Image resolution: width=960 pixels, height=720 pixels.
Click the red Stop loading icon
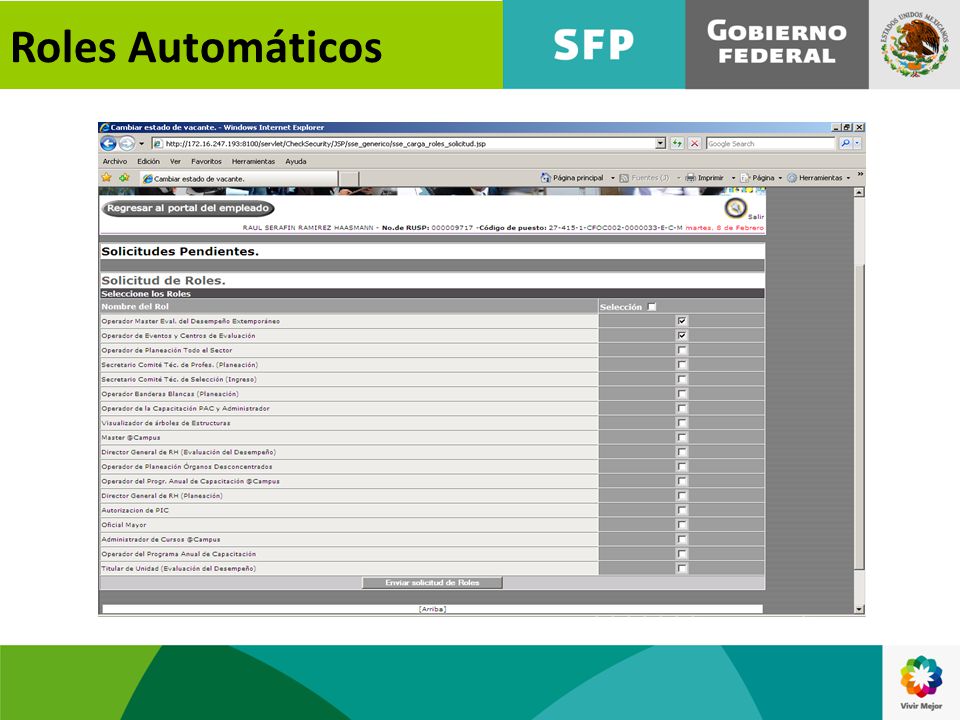tap(694, 144)
